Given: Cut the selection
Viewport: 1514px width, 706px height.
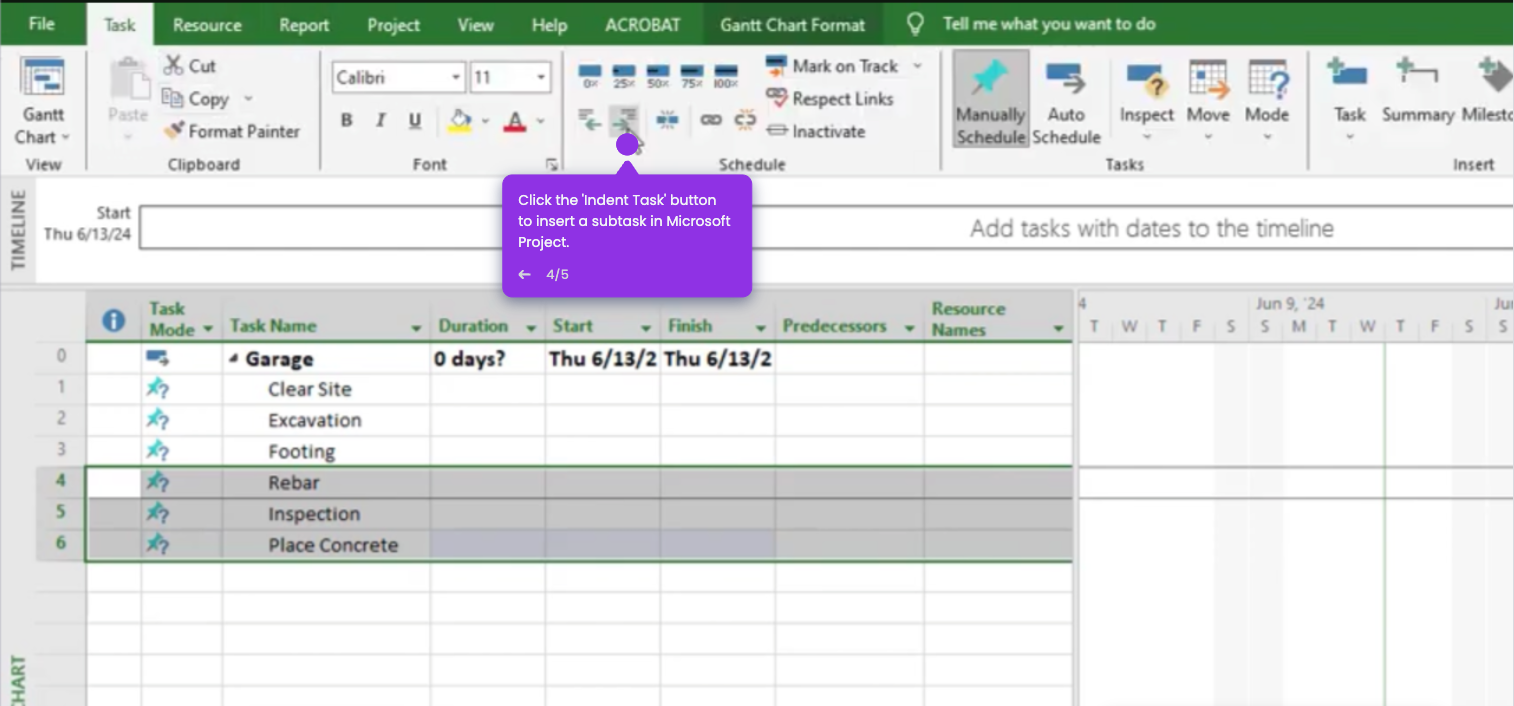Looking at the screenshot, I should (x=191, y=66).
